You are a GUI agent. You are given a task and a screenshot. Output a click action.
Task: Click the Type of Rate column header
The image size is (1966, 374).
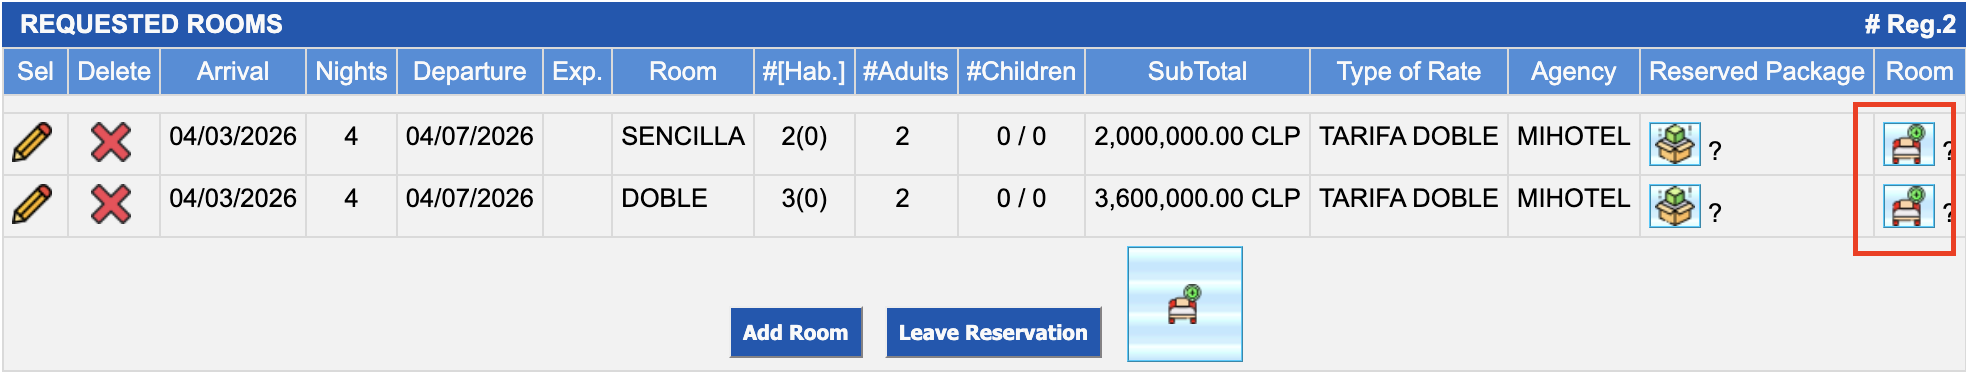click(x=1408, y=71)
